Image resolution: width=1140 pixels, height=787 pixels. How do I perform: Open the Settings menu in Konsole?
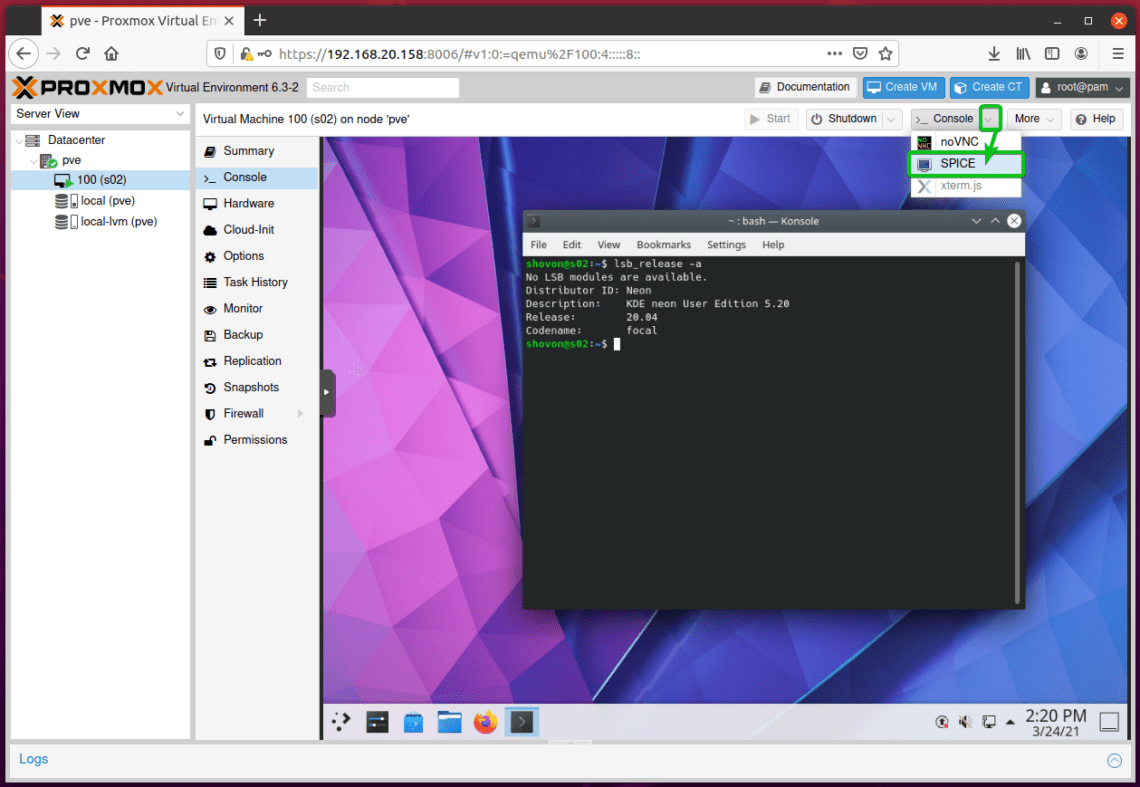726,244
